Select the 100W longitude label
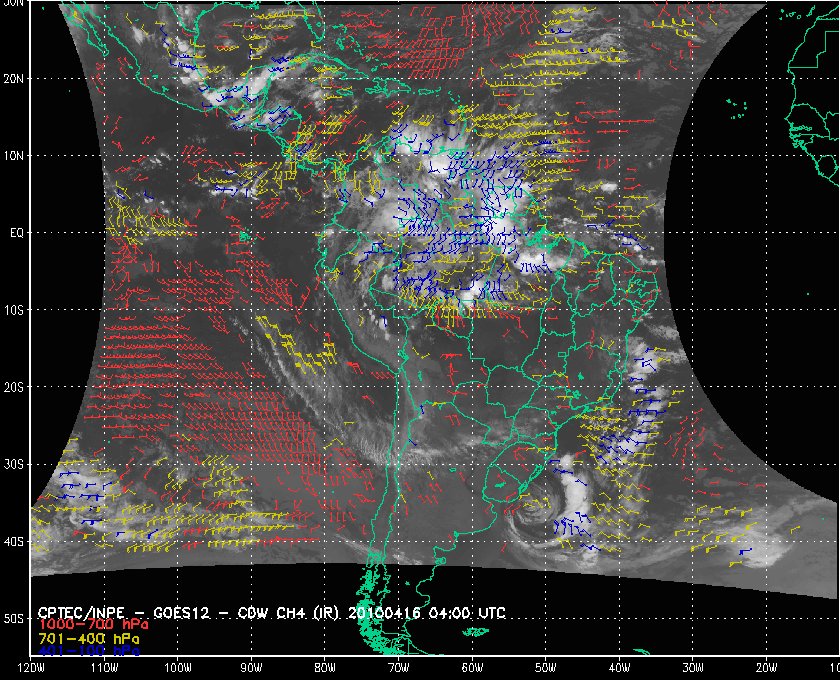The height and width of the screenshot is (680, 840). click(x=177, y=668)
